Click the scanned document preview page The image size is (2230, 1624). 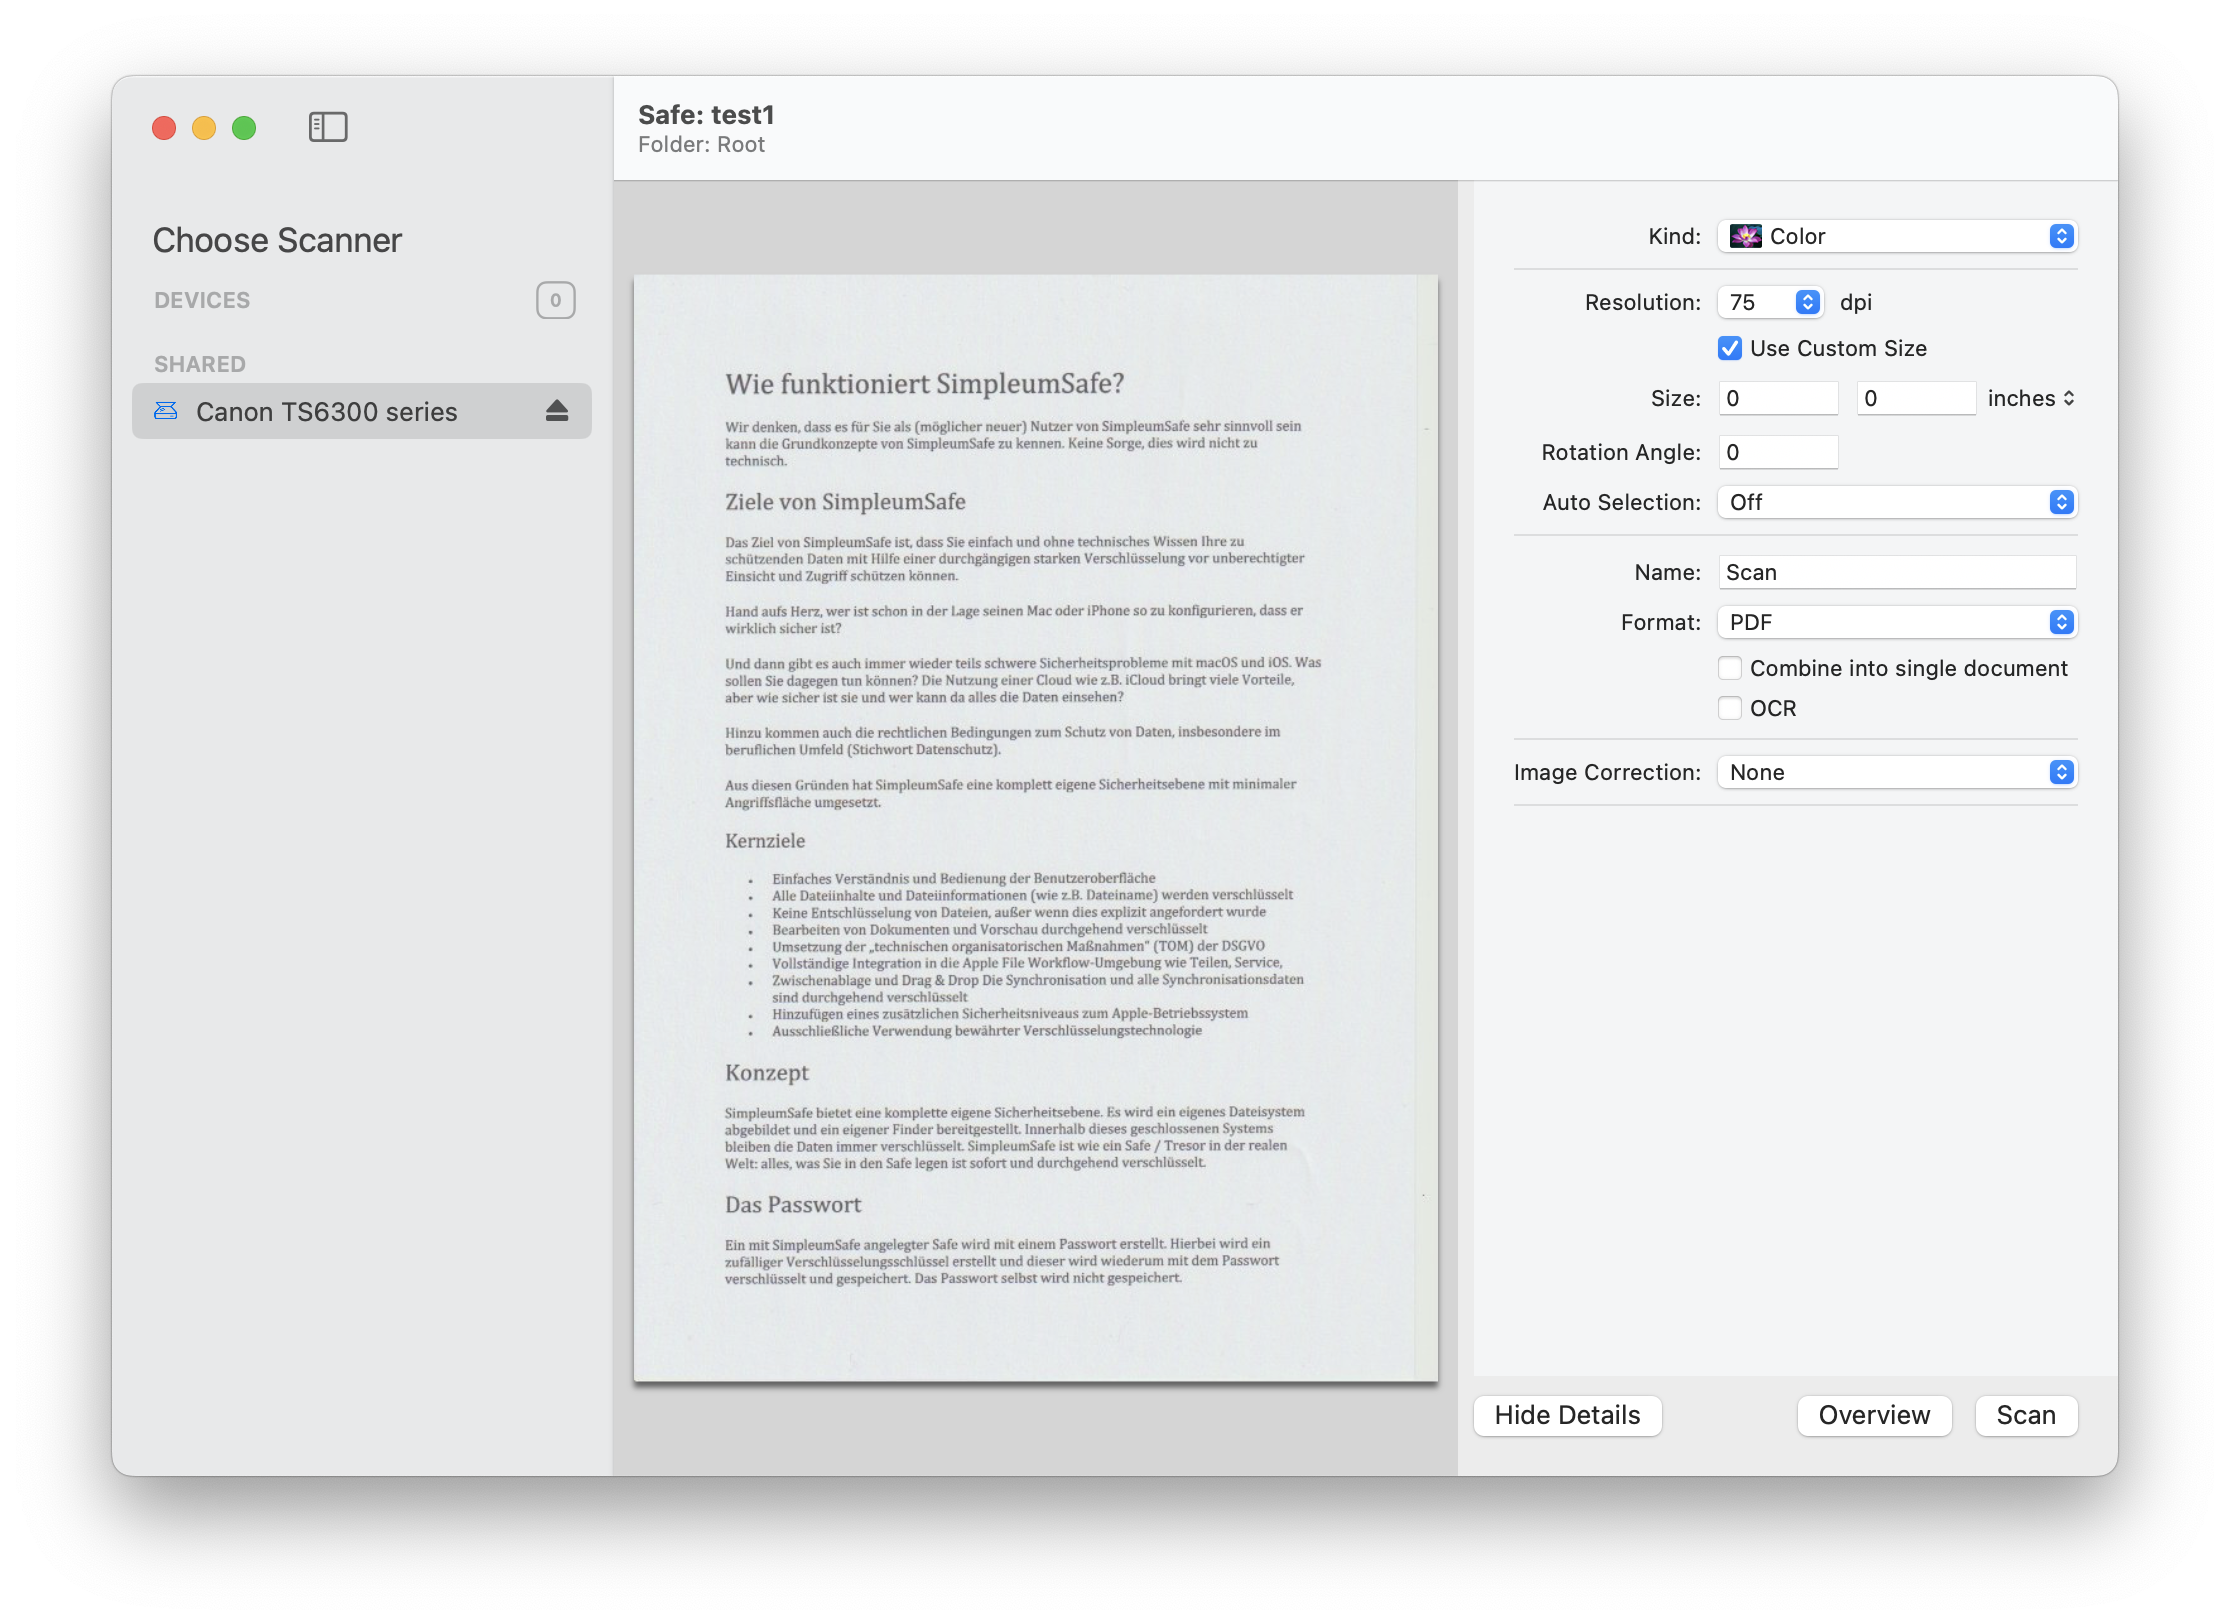(1035, 828)
